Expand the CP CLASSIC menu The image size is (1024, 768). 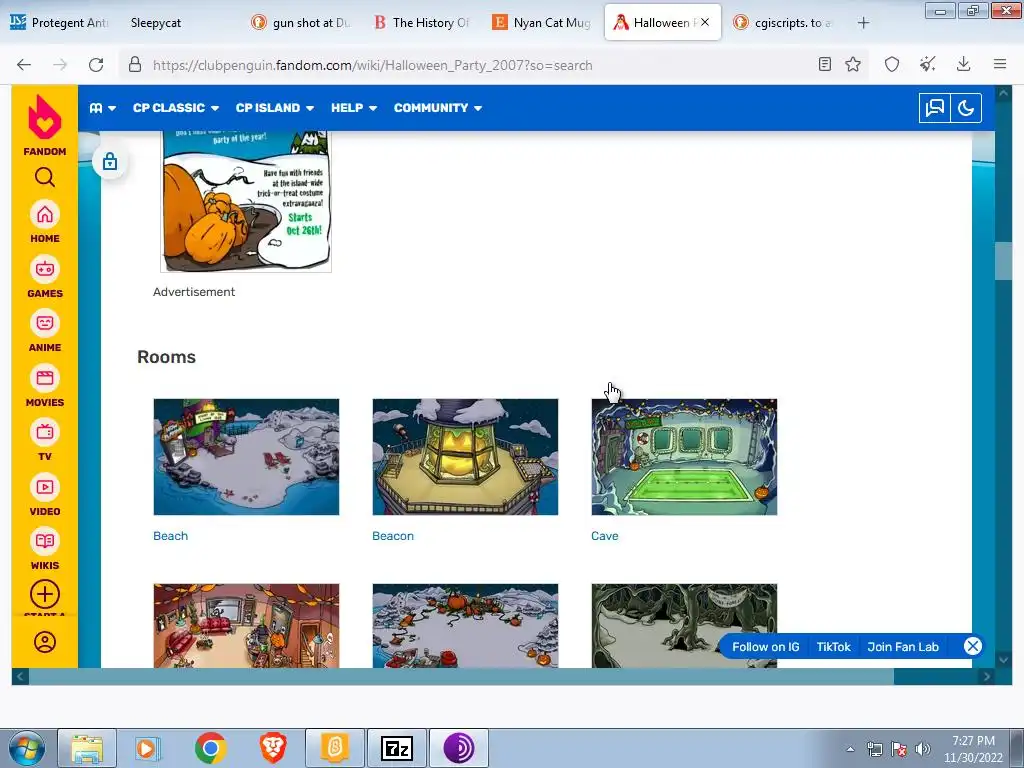pyautogui.click(x=176, y=108)
